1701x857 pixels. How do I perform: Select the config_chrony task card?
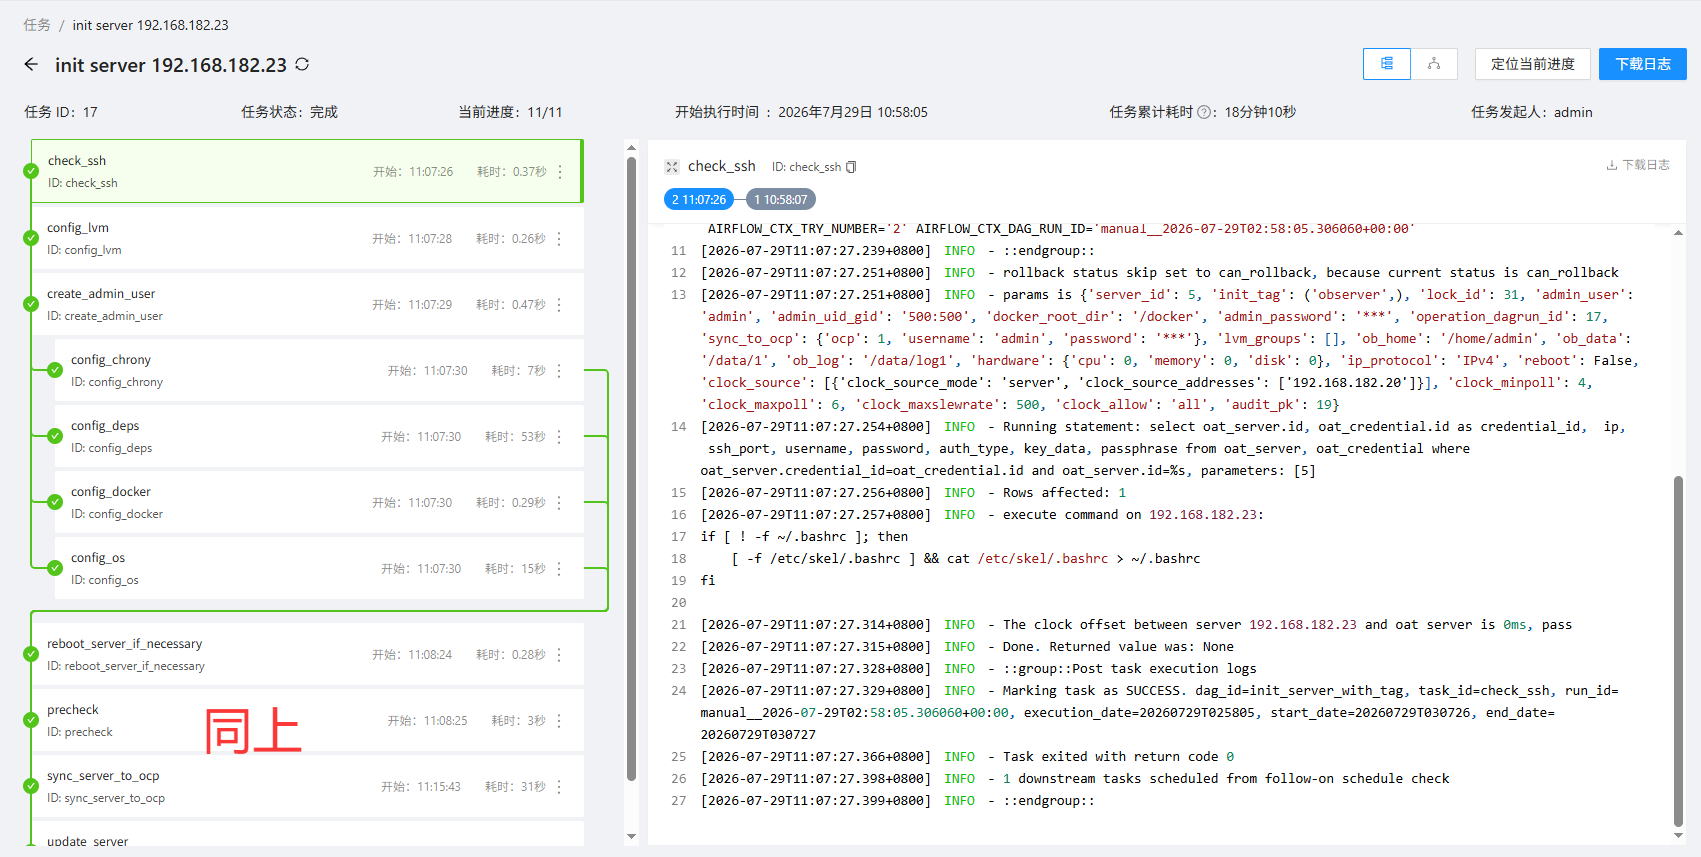319,370
